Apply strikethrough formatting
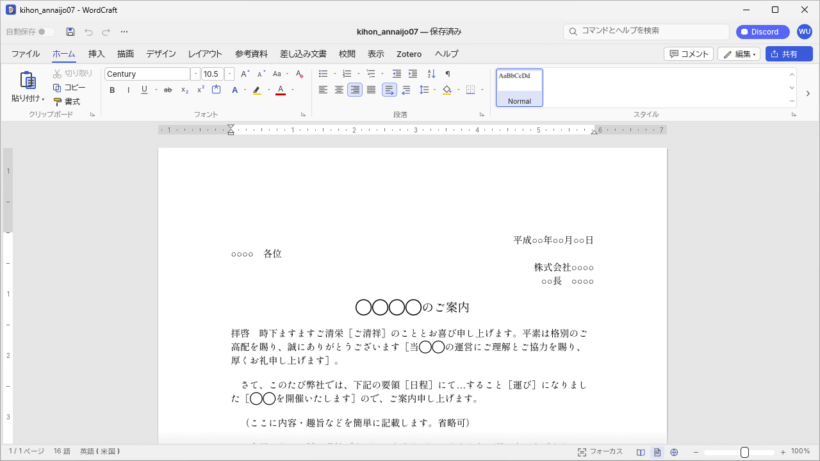 [x=168, y=90]
